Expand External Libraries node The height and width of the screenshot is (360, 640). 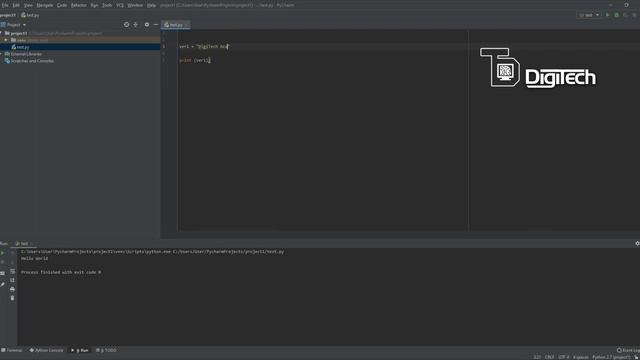pyautogui.click(x=2, y=54)
